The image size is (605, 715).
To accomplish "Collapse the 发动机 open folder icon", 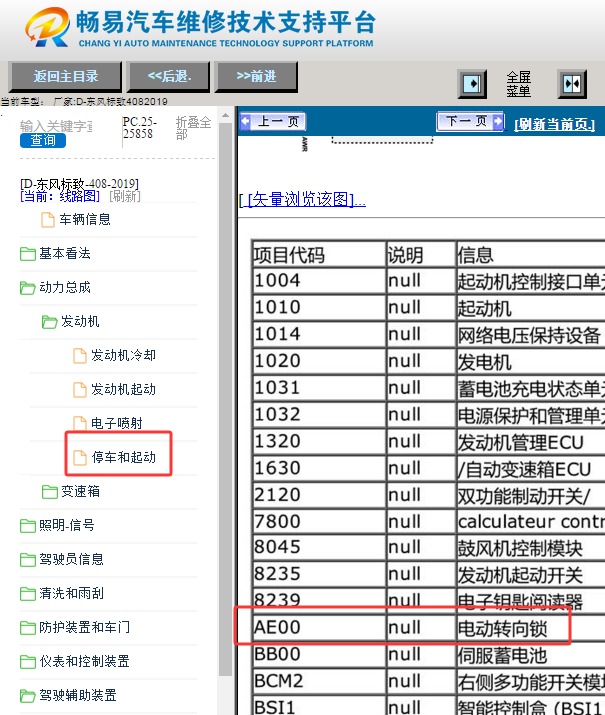I will 49,321.
